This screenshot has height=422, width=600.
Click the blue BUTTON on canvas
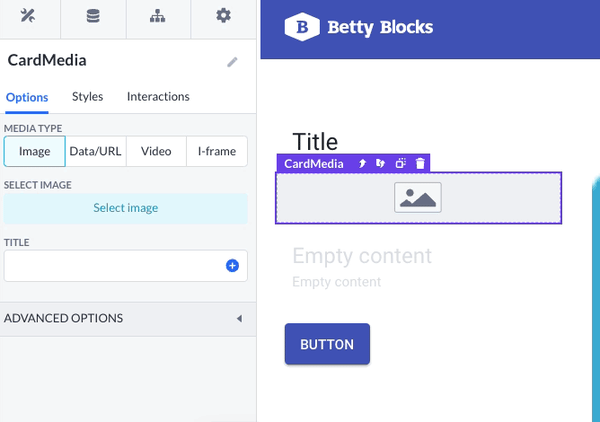[327, 344]
